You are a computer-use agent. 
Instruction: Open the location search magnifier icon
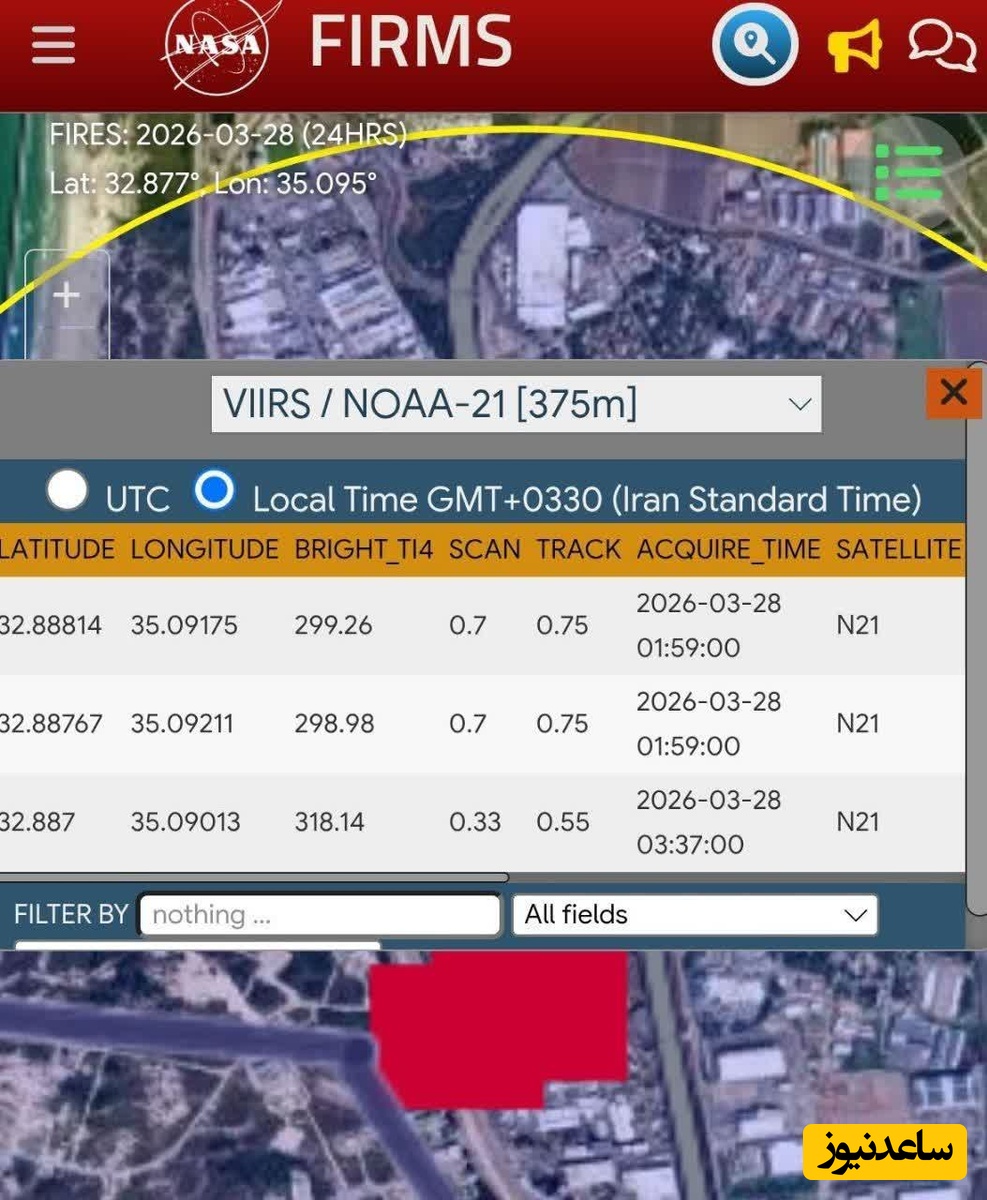tap(755, 45)
